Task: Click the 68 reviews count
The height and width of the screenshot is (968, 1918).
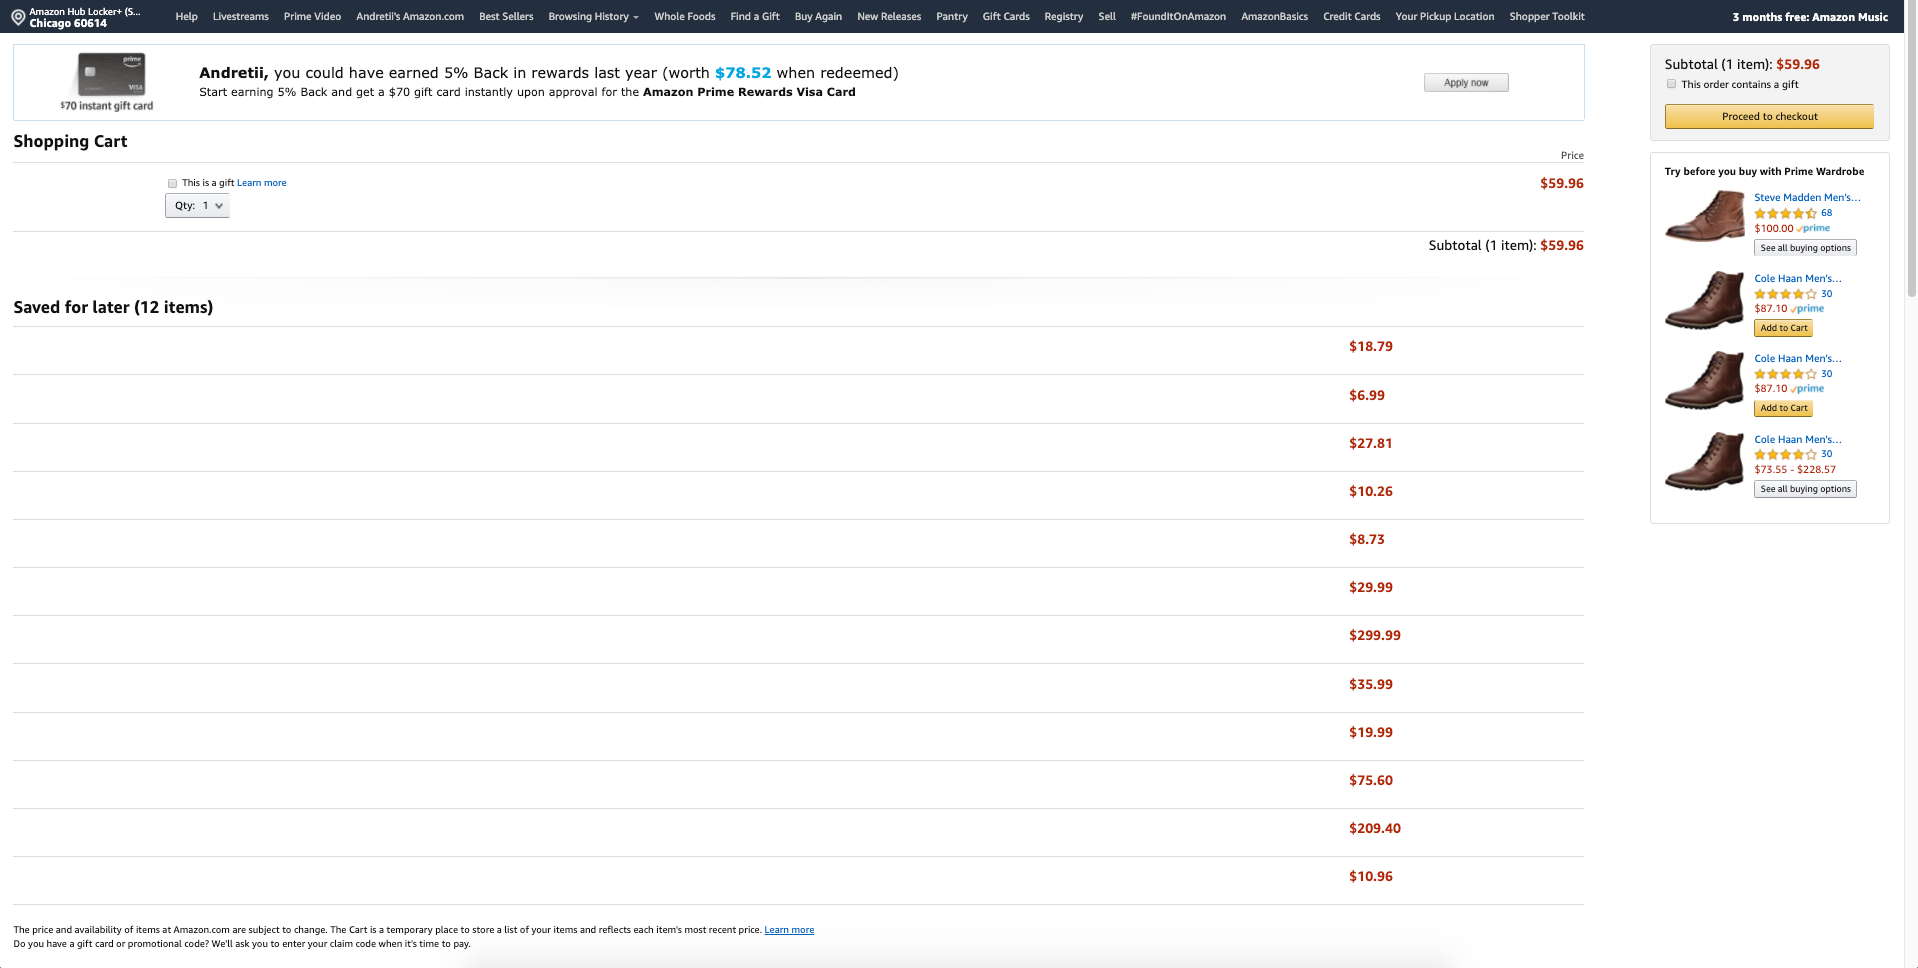Action: 1826,213
